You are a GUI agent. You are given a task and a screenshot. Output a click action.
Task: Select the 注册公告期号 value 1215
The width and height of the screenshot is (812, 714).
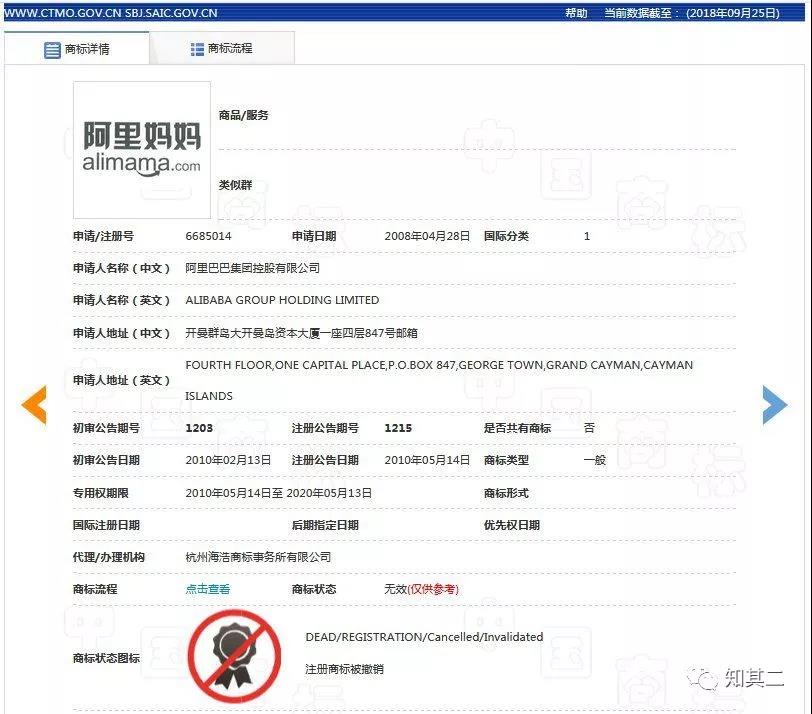pyautogui.click(x=399, y=428)
